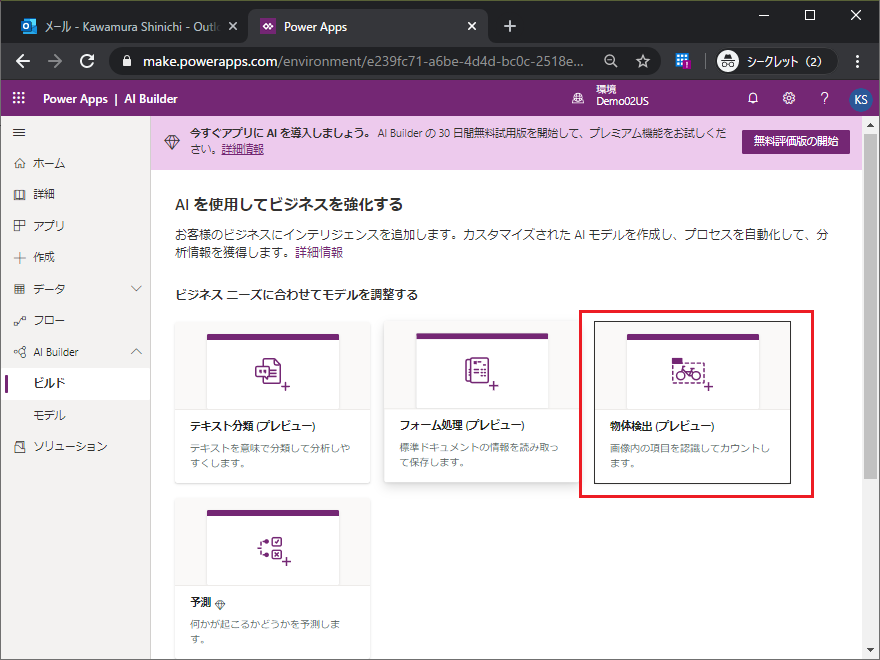Click the browser back arrow
Image resolution: width=880 pixels, height=660 pixels.
click(23, 61)
